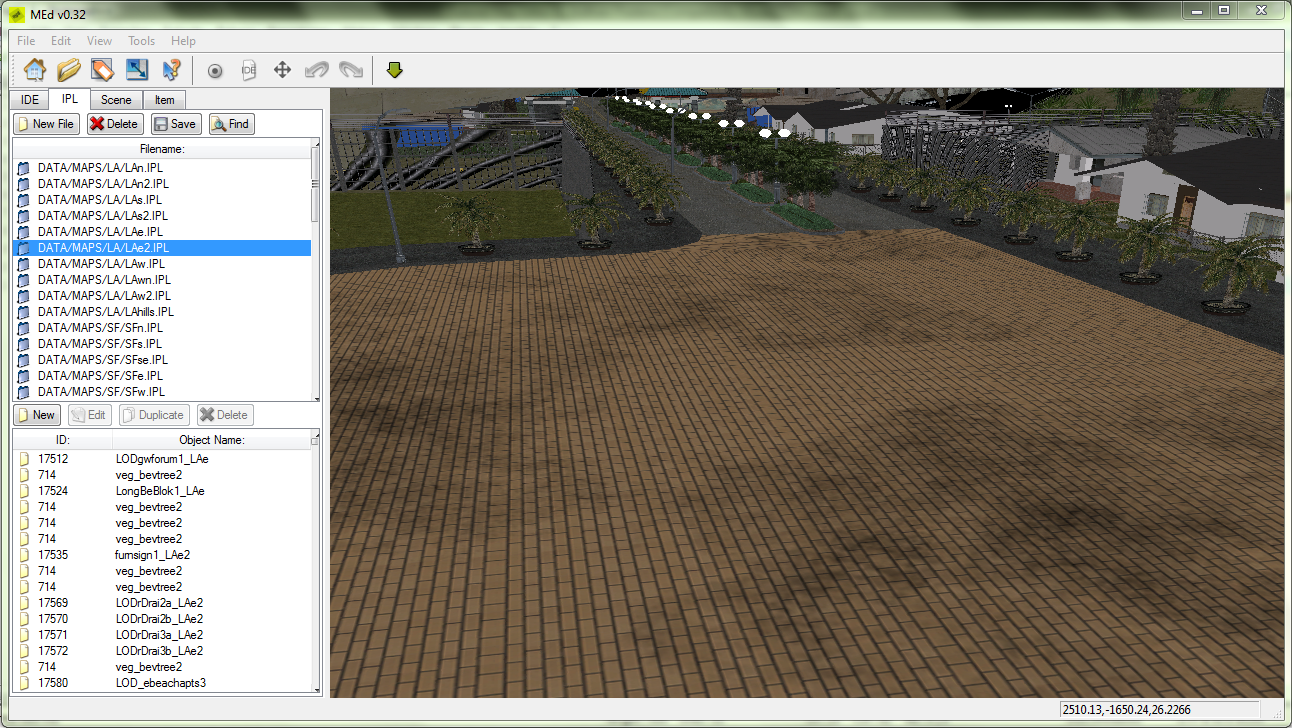The width and height of the screenshot is (1292, 728).
Task: Click the Object Name column header
Action: click(212, 440)
